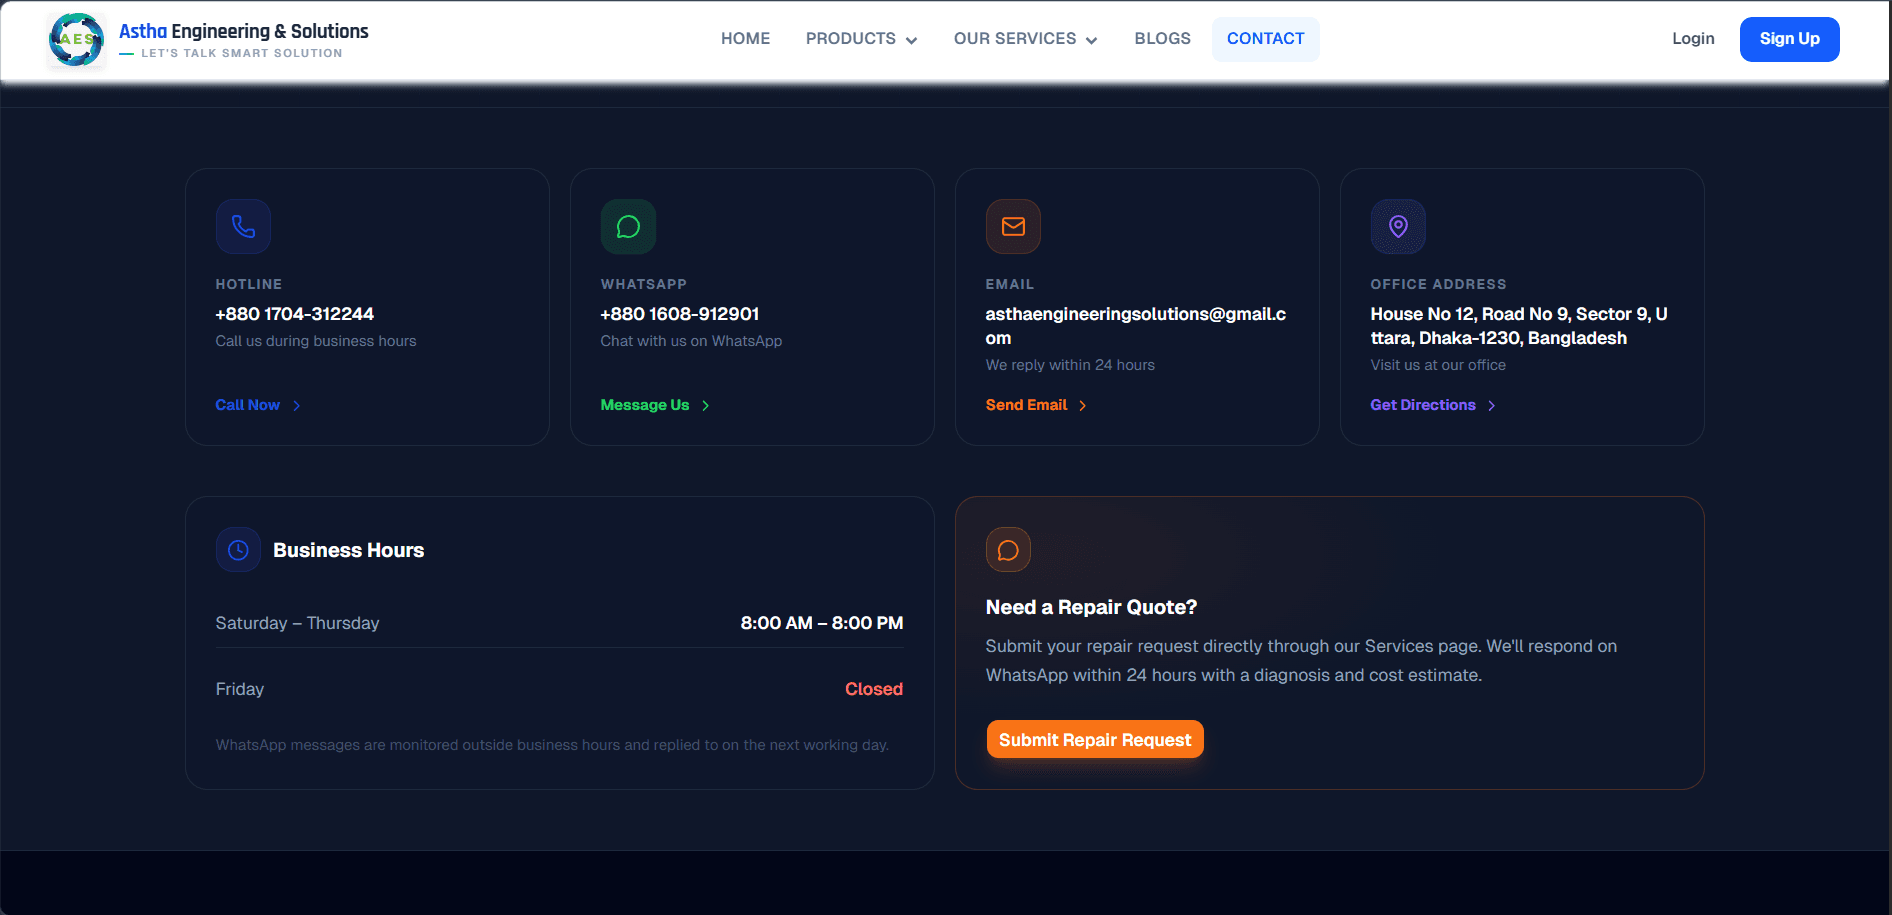Select the Contact nav tab
The height and width of the screenshot is (915, 1892).
(x=1265, y=39)
